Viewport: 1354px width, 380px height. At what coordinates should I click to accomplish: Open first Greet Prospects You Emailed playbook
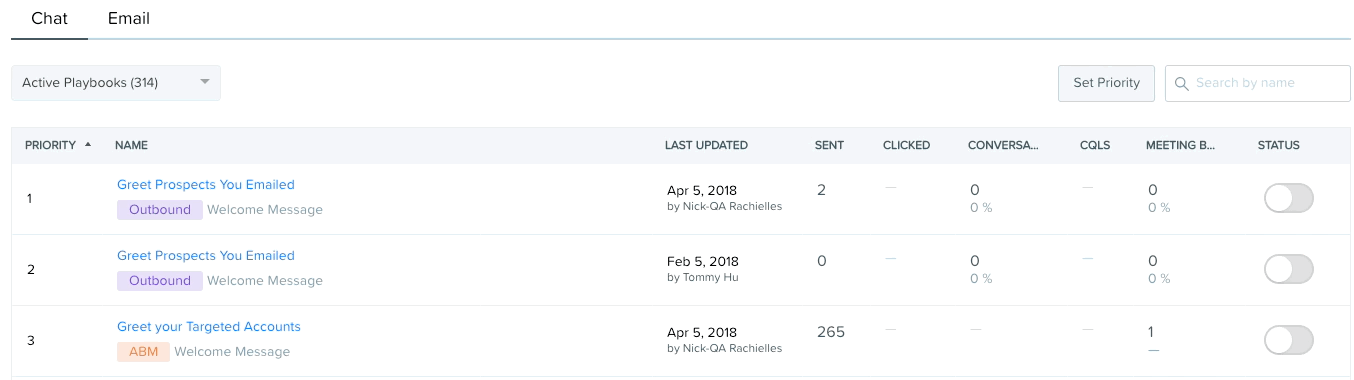[x=206, y=185]
